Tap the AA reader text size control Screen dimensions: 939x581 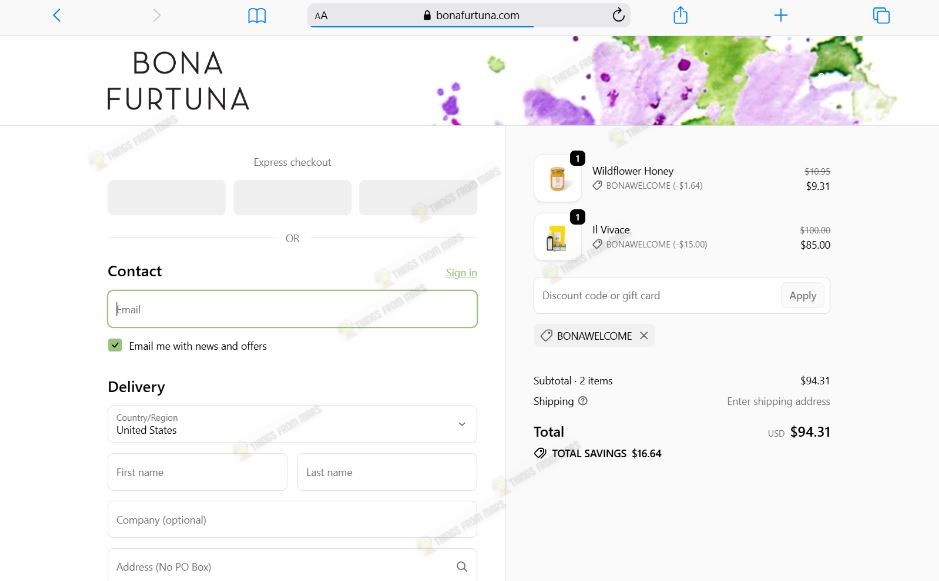(321, 16)
